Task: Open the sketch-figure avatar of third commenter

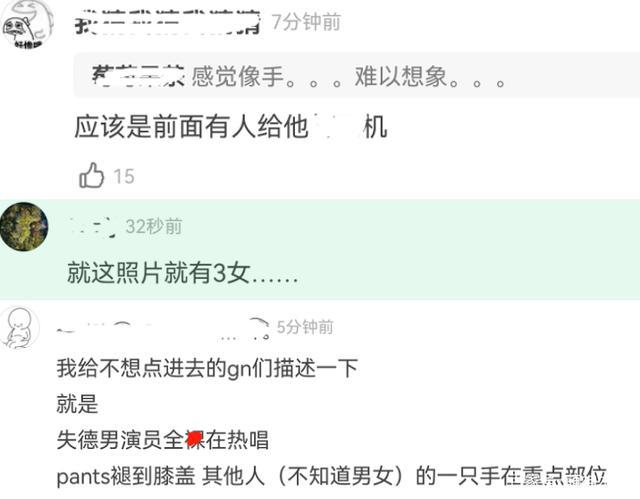Action: 20,328
